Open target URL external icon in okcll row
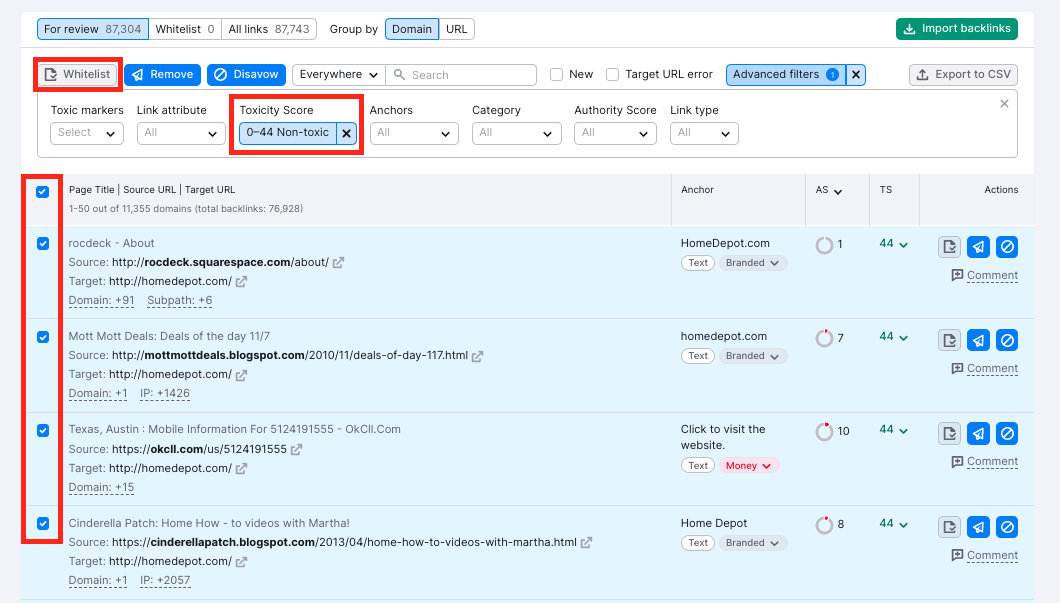This screenshot has height=603, width=1060. coord(241,468)
